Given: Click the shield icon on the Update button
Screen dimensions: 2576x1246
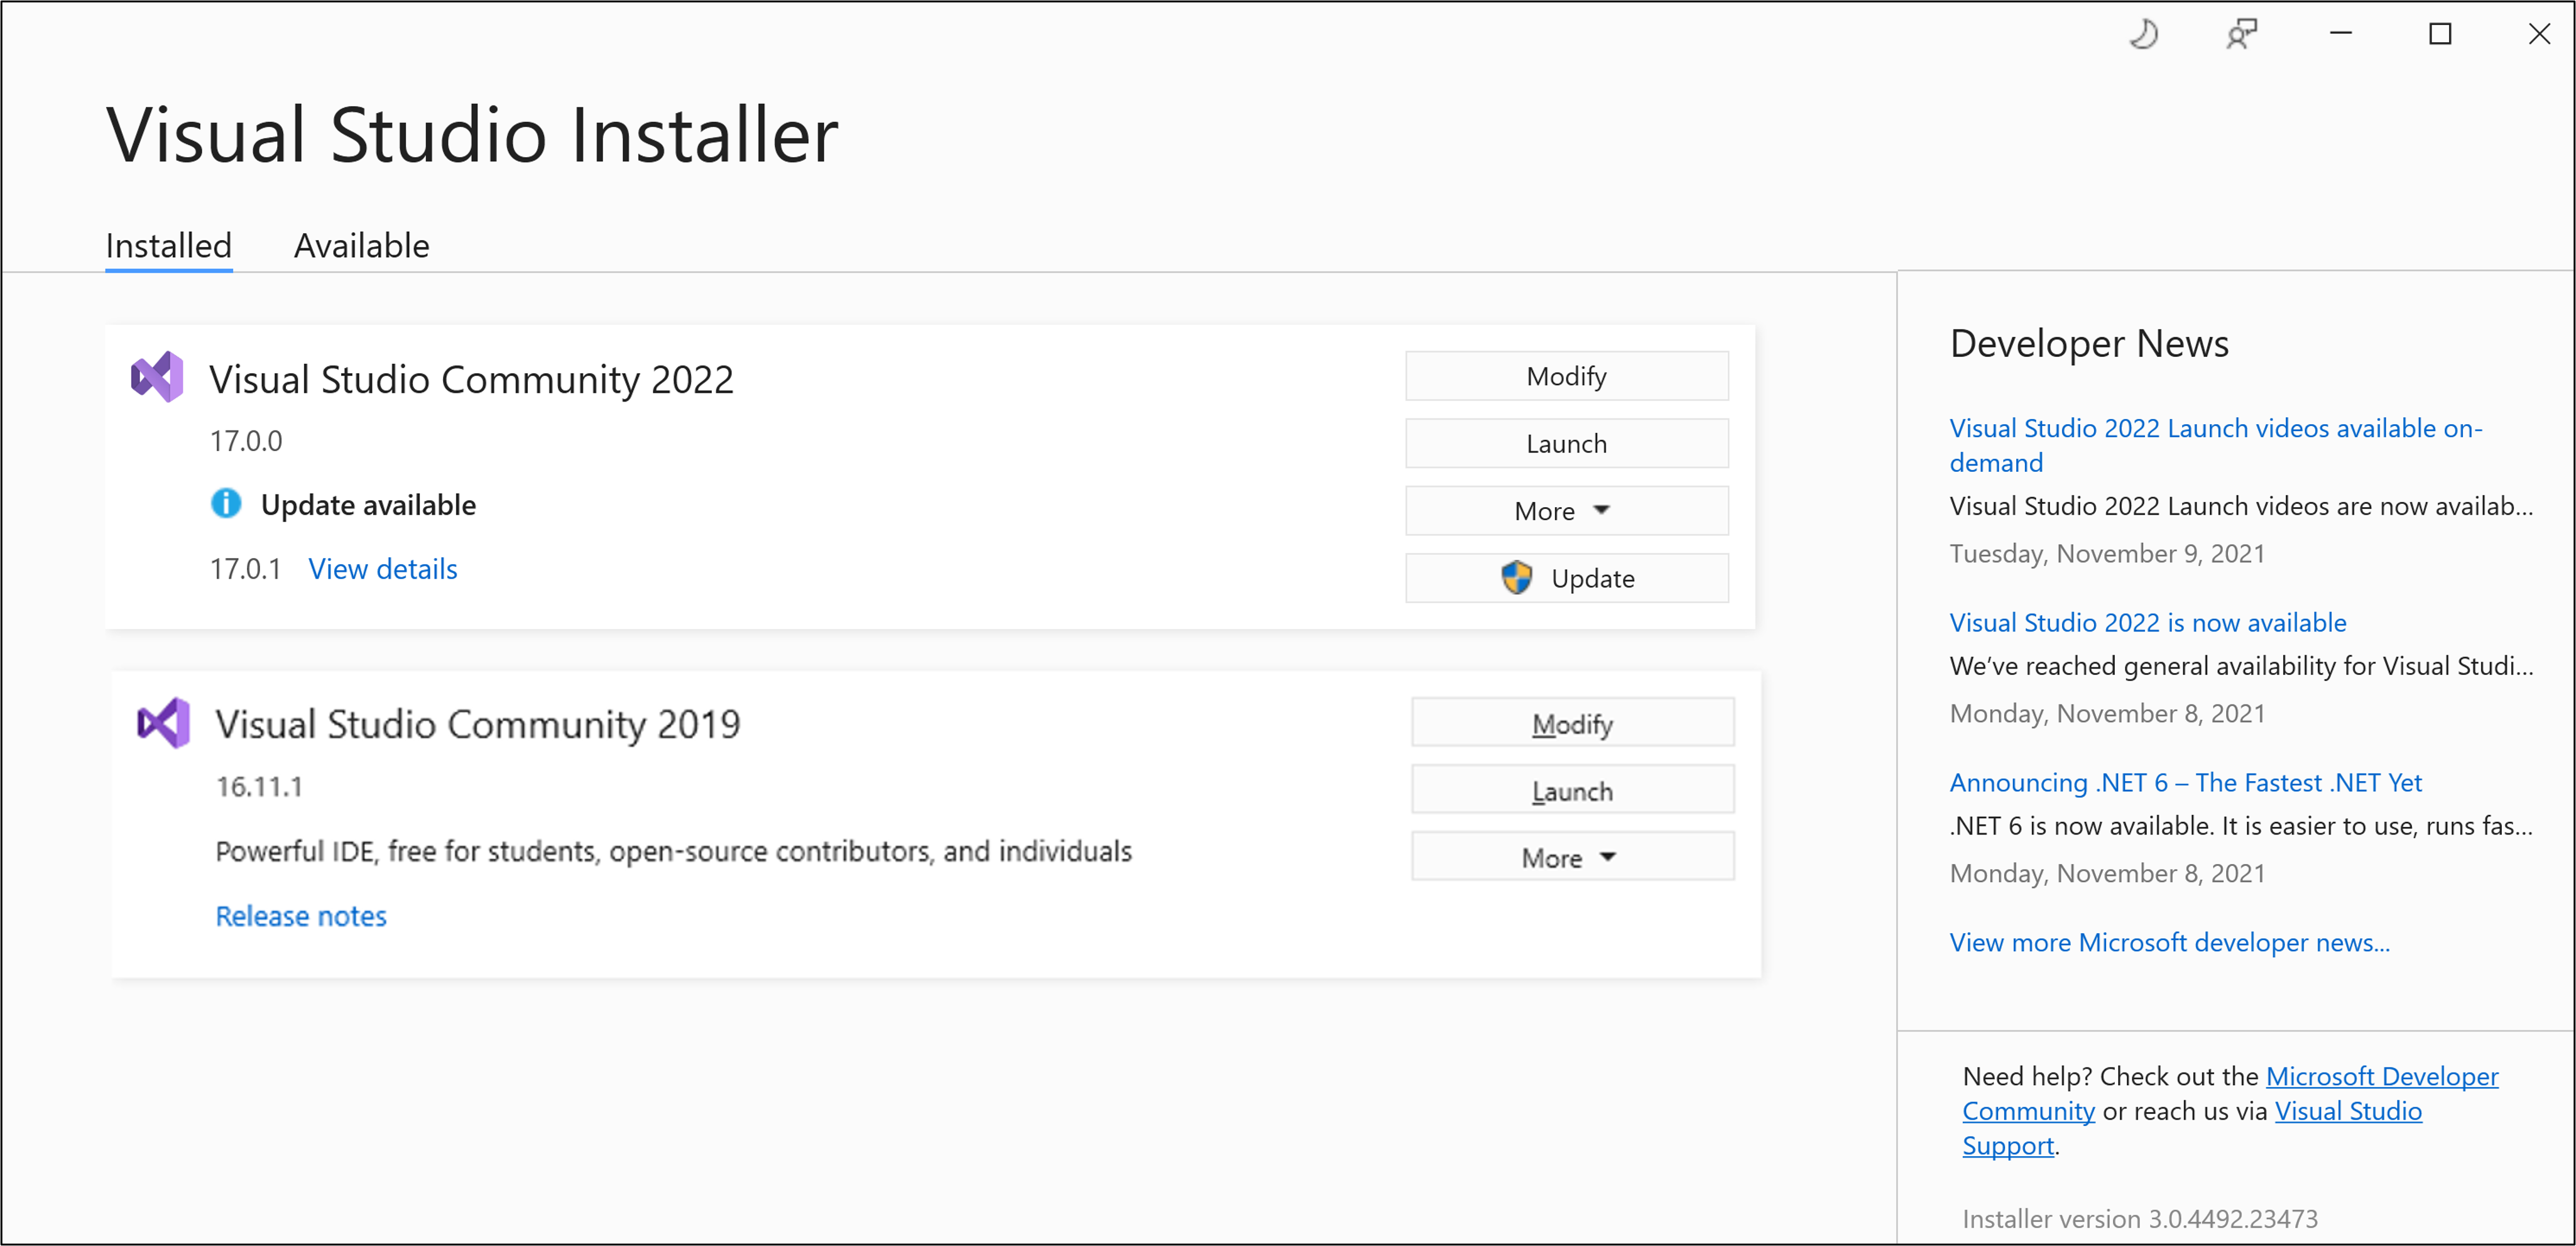Looking at the screenshot, I should click(x=1516, y=577).
